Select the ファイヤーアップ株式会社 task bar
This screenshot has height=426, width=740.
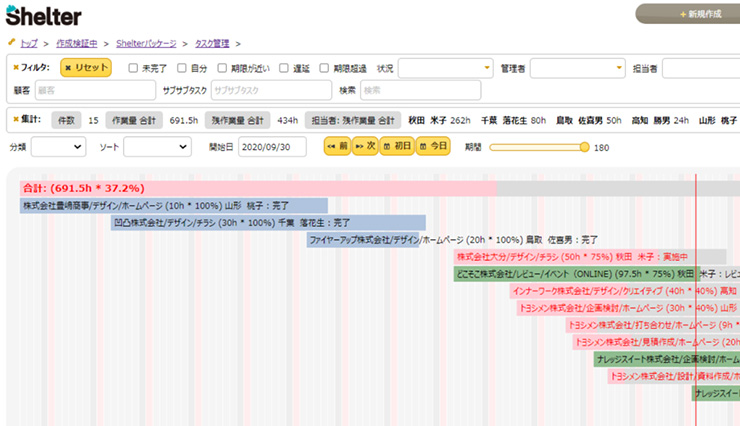pyautogui.click(x=362, y=240)
